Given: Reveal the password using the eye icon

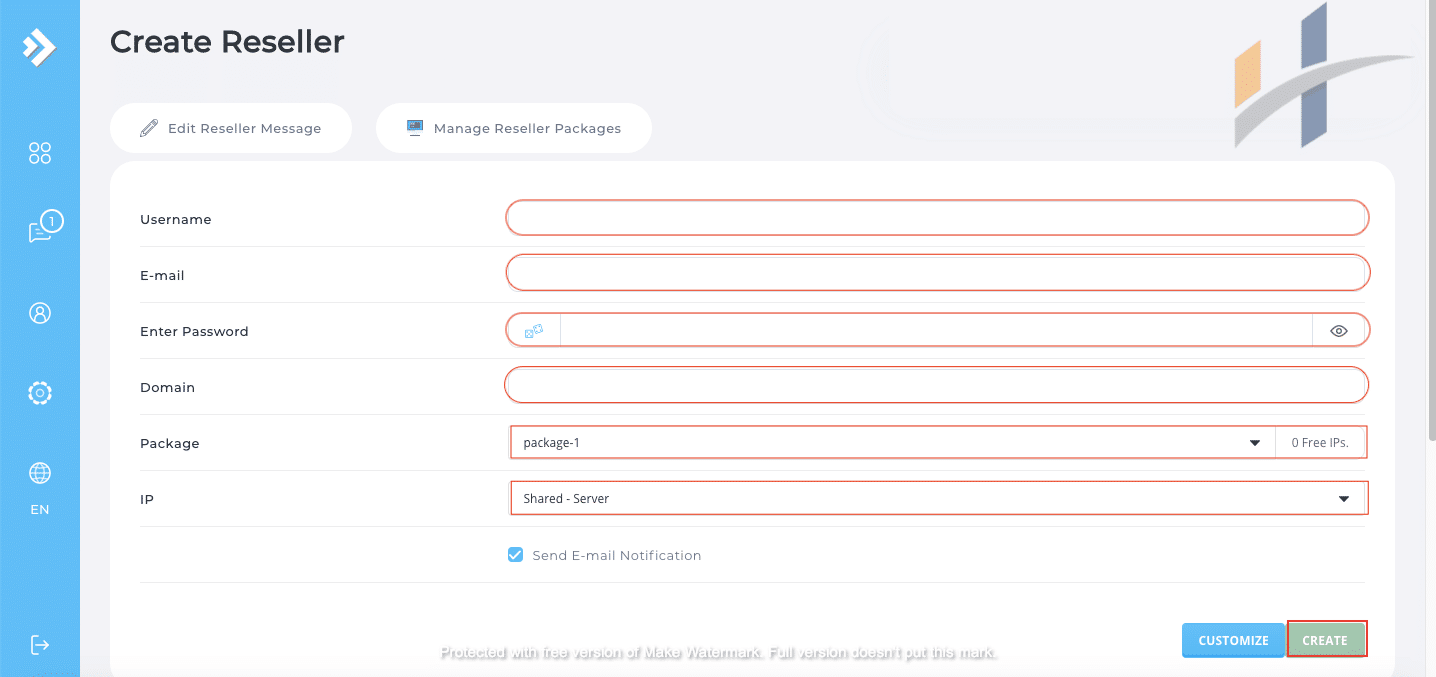Looking at the screenshot, I should [x=1340, y=330].
